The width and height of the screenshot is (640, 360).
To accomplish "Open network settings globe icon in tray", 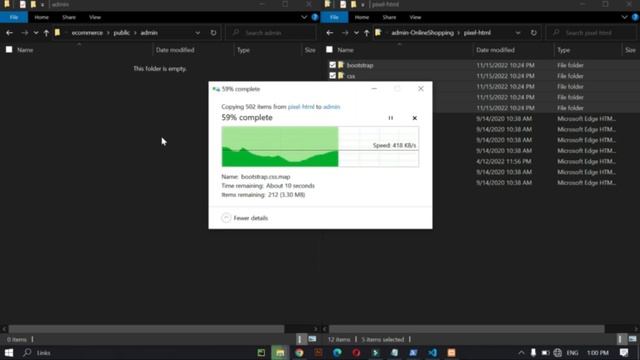I will point(558,353).
